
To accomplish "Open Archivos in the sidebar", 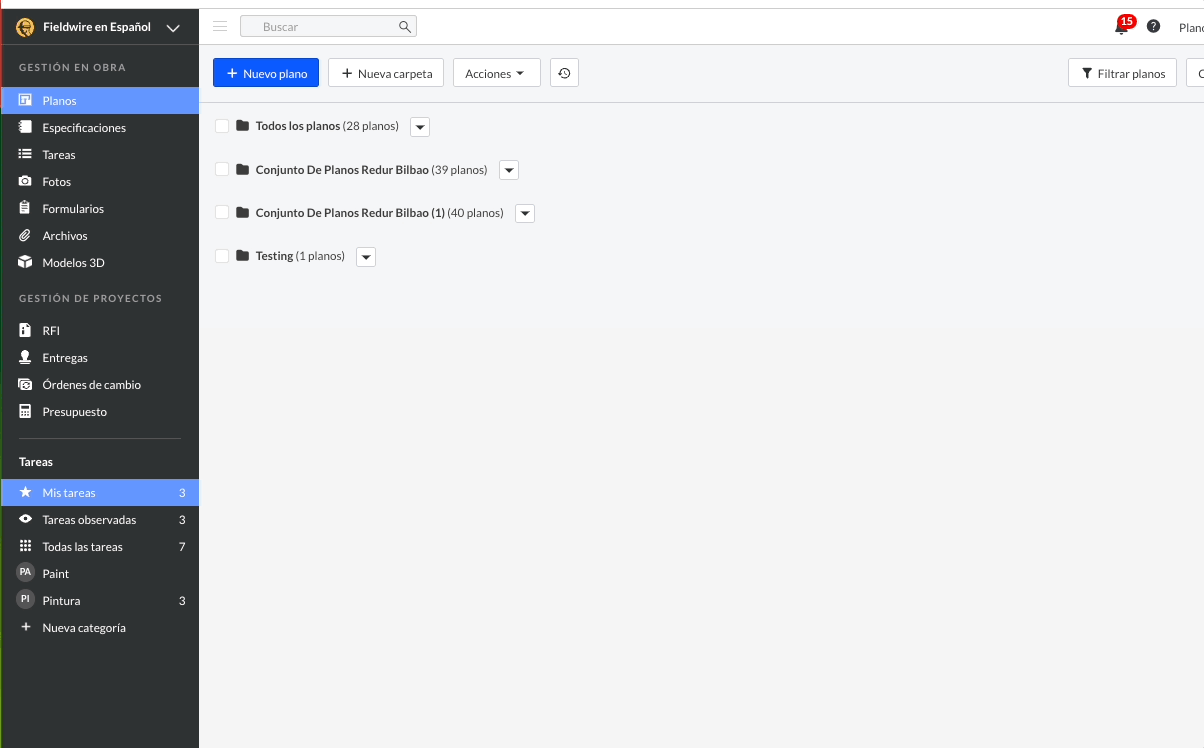I will coord(99,236).
